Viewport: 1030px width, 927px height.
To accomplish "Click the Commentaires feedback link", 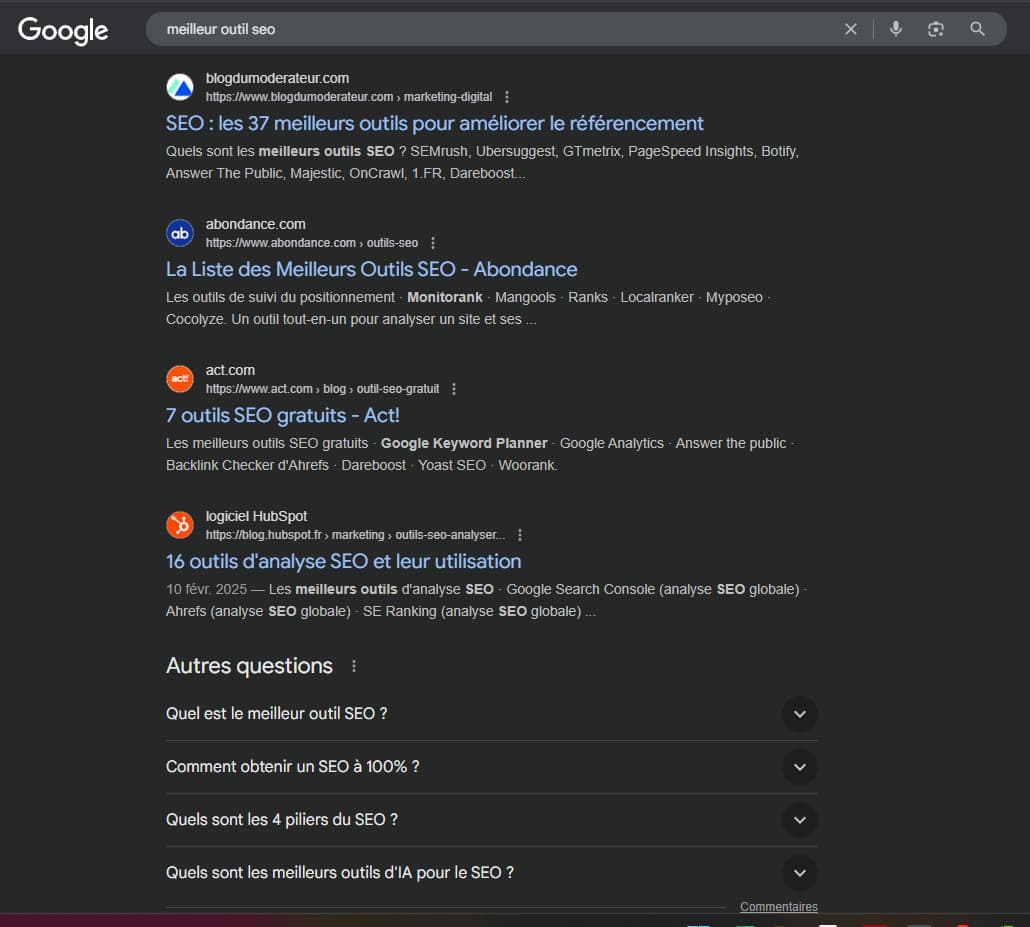I will tap(778, 907).
